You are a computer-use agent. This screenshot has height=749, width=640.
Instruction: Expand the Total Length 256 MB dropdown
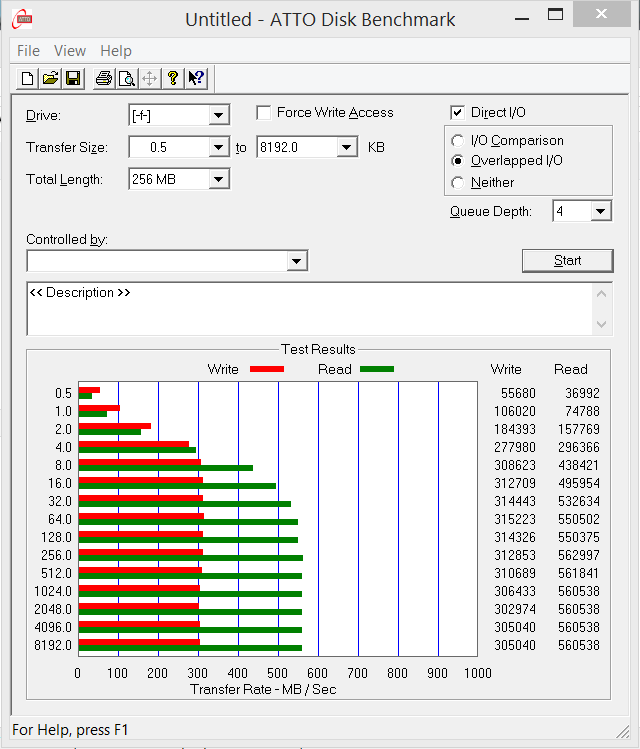(218, 180)
